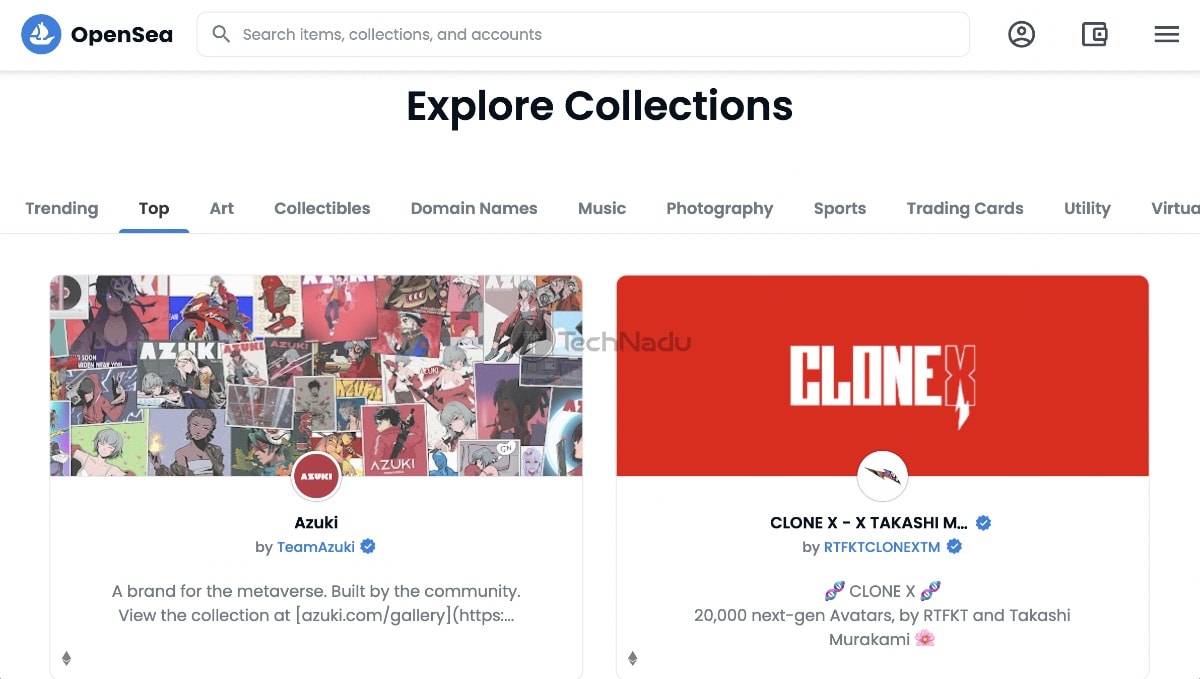Open the Collectibles tab
The image size is (1200, 679).
tap(322, 208)
